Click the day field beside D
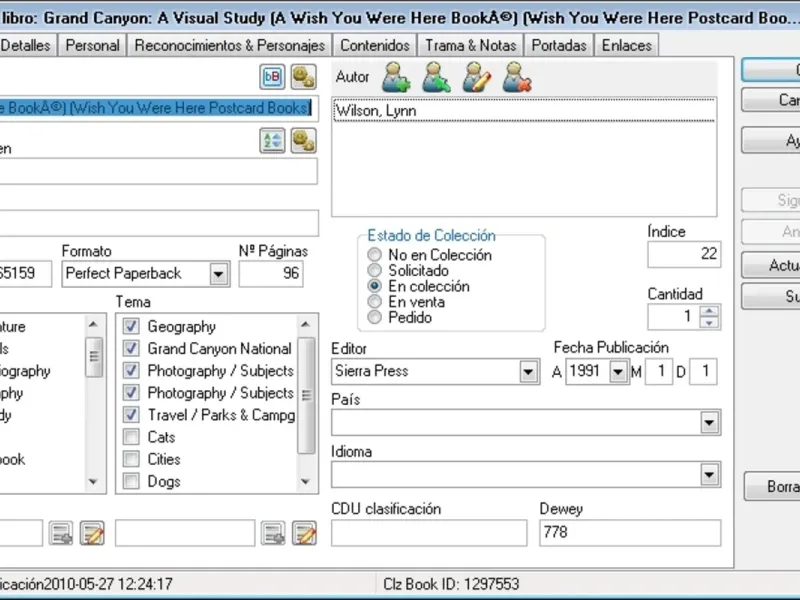 (x=703, y=371)
